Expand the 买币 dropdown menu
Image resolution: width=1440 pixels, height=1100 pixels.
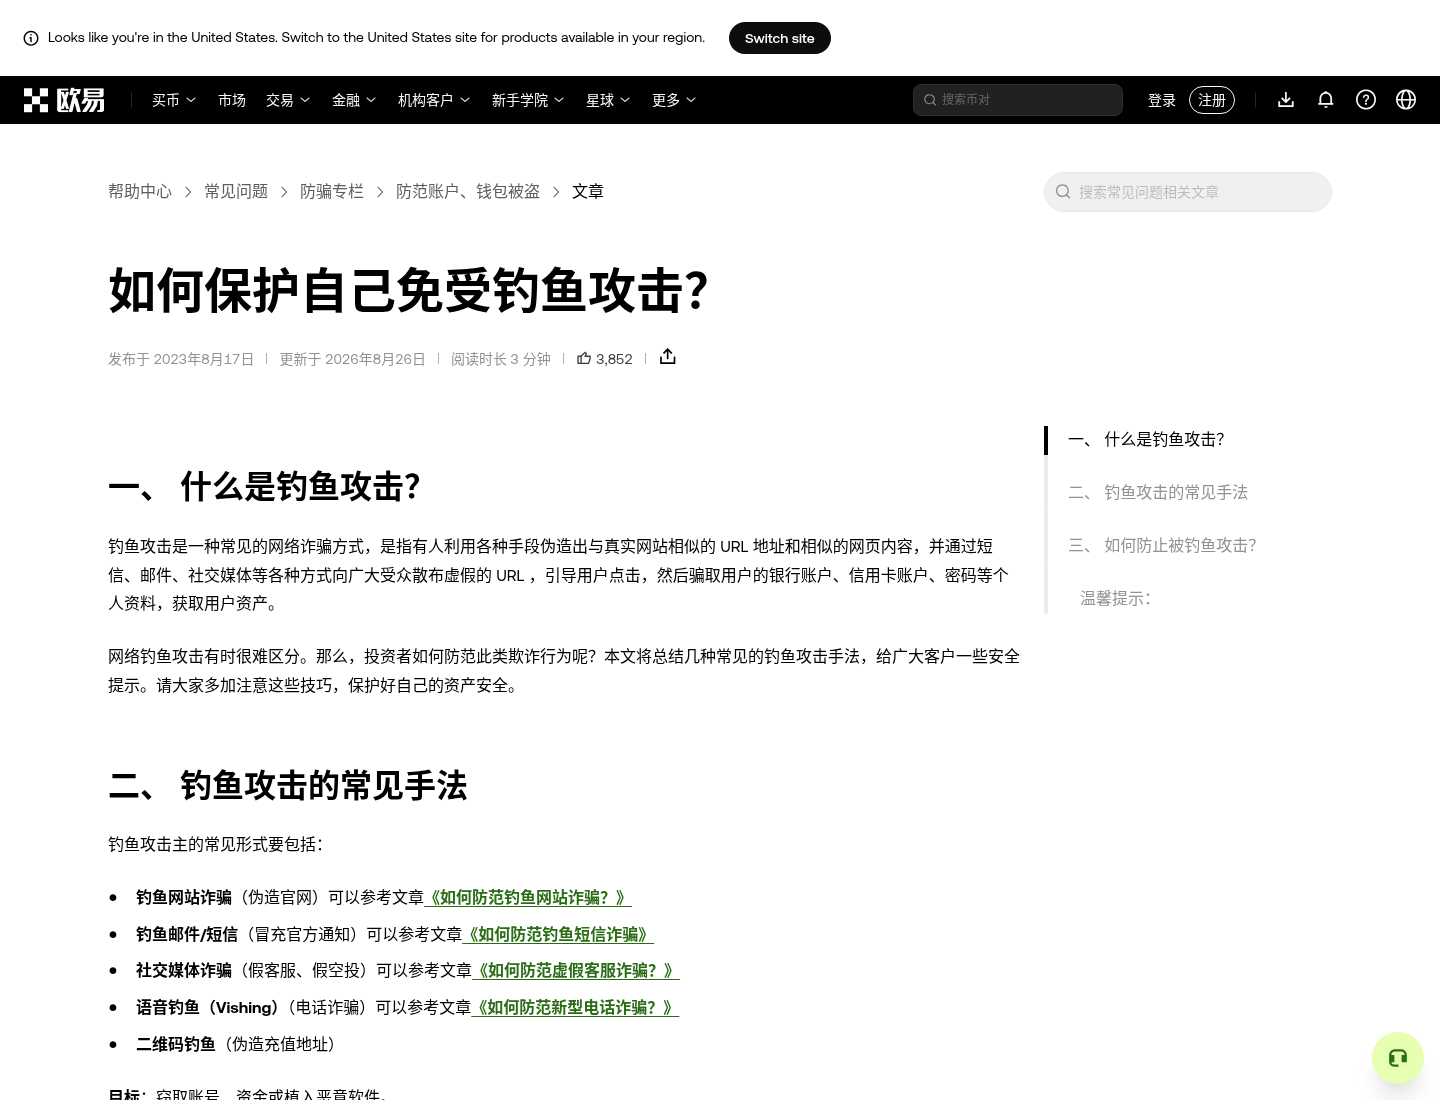click(x=174, y=100)
